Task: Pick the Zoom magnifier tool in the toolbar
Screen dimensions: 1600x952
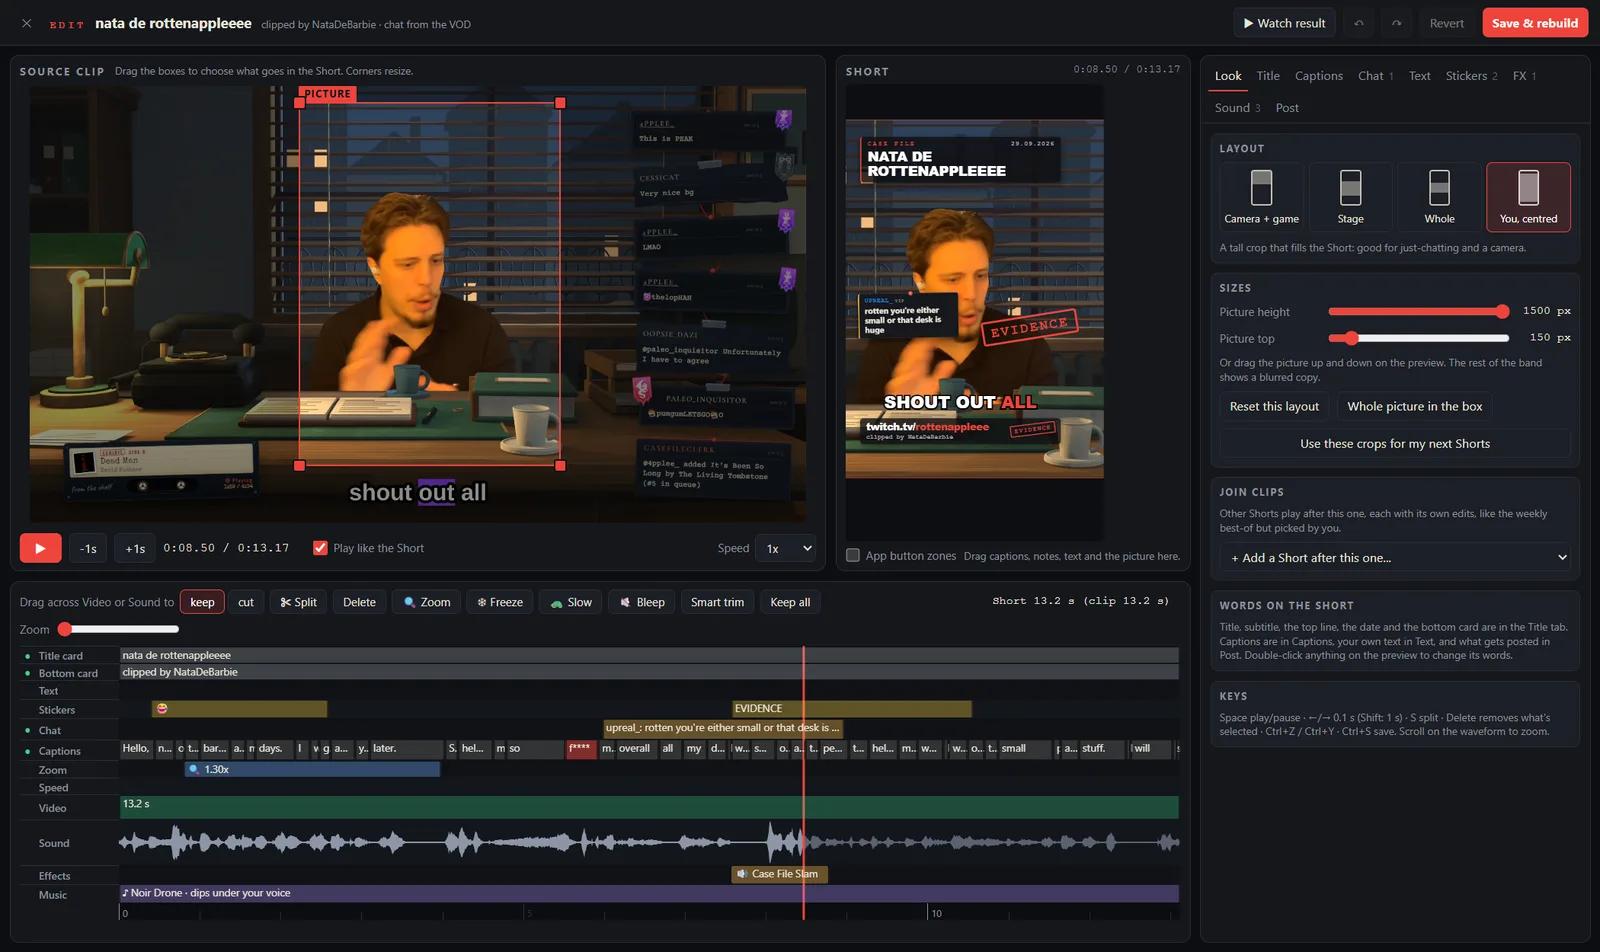Action: coord(427,602)
